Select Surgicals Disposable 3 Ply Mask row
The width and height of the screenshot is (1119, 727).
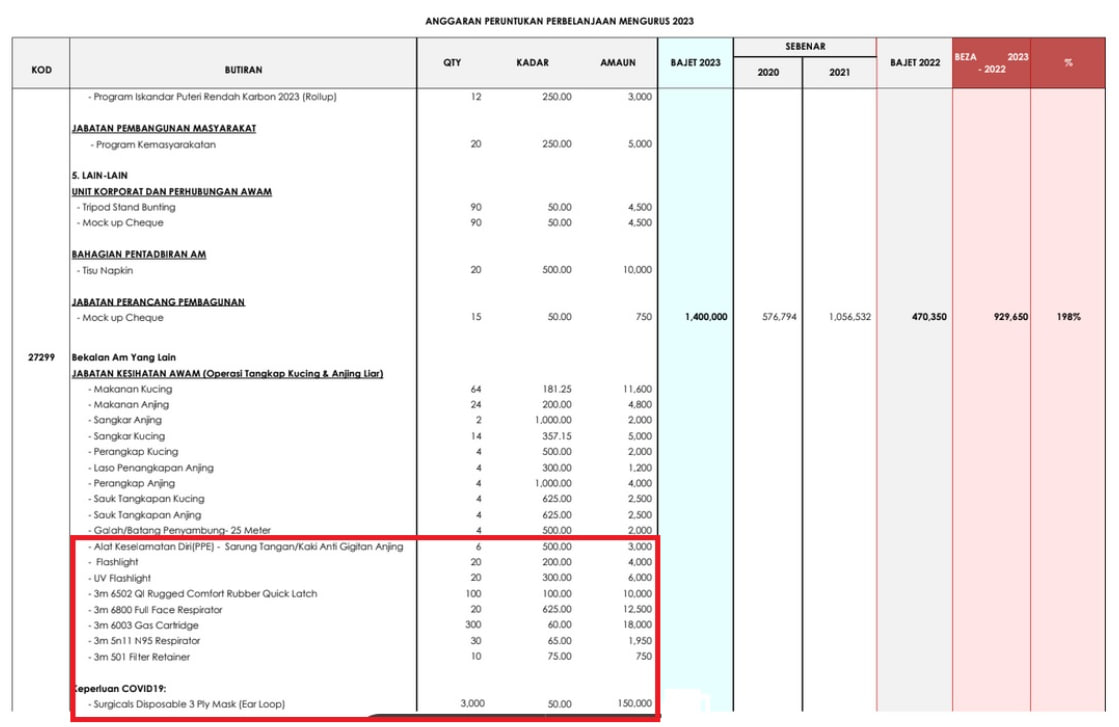[x=364, y=704]
